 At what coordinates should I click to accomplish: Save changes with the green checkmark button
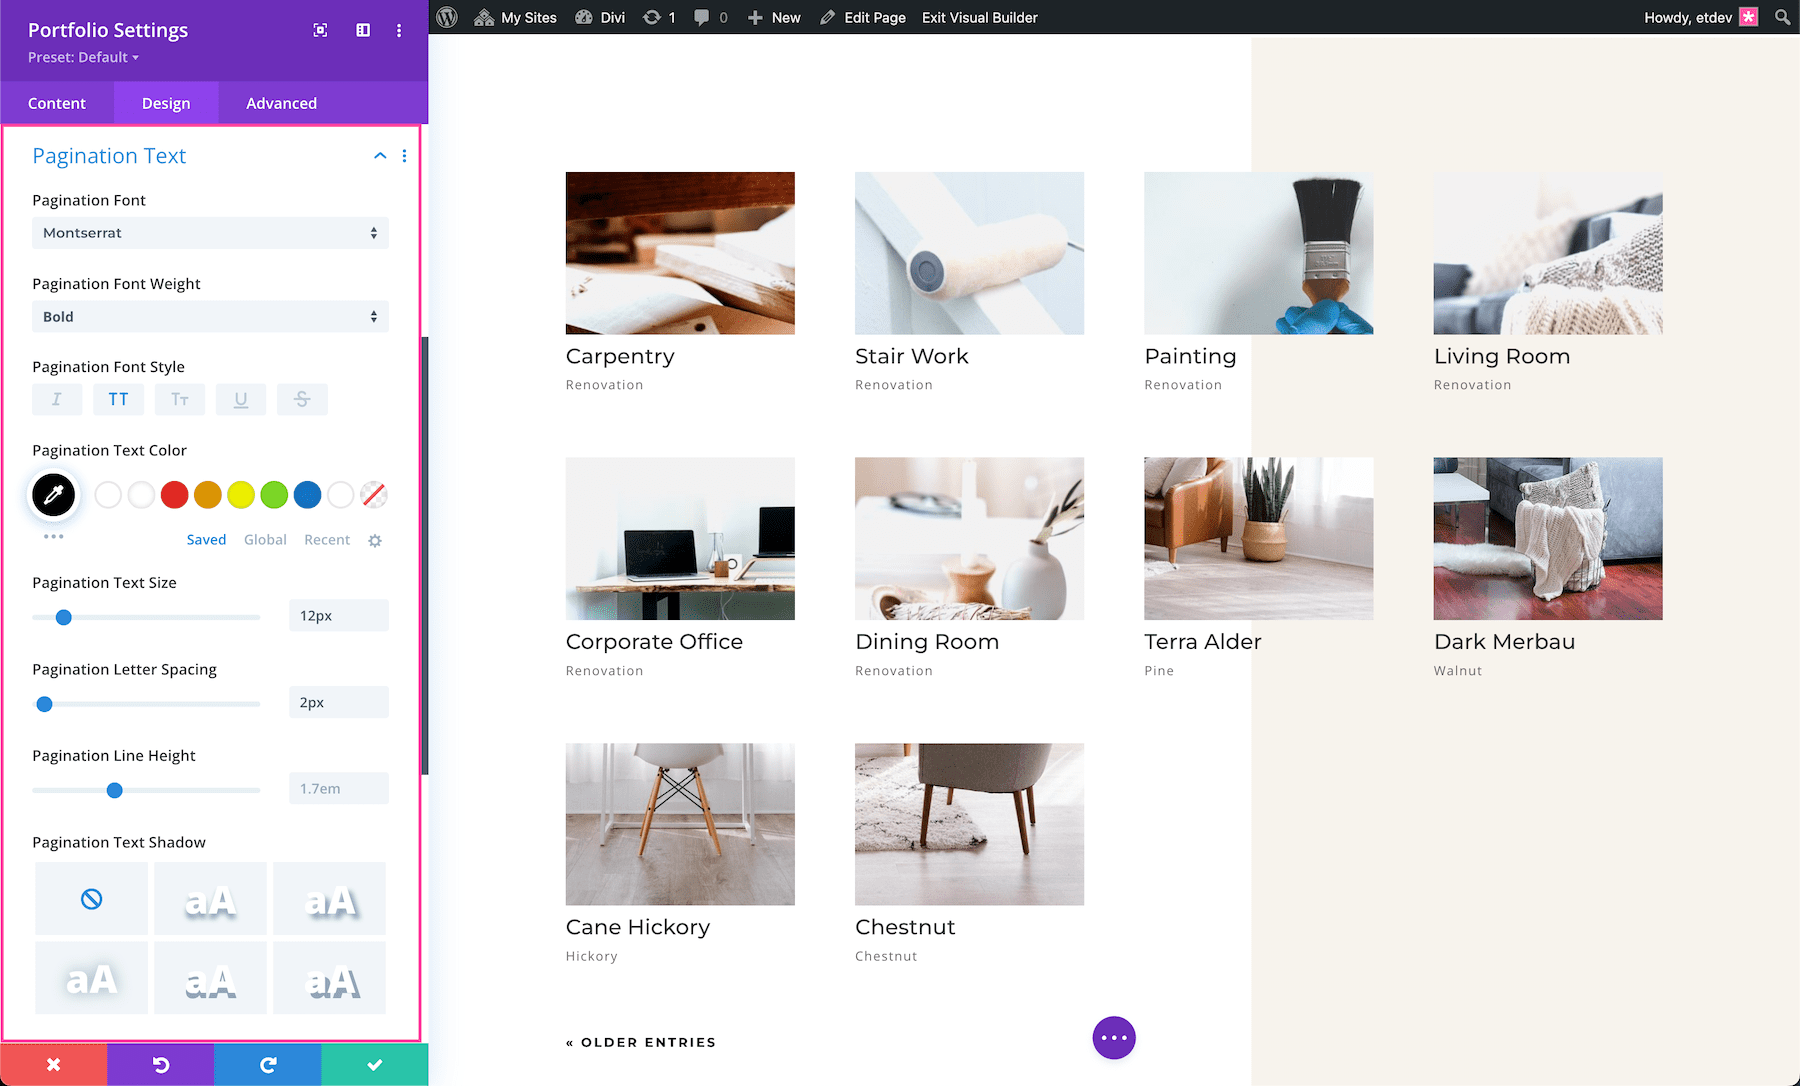click(x=374, y=1064)
